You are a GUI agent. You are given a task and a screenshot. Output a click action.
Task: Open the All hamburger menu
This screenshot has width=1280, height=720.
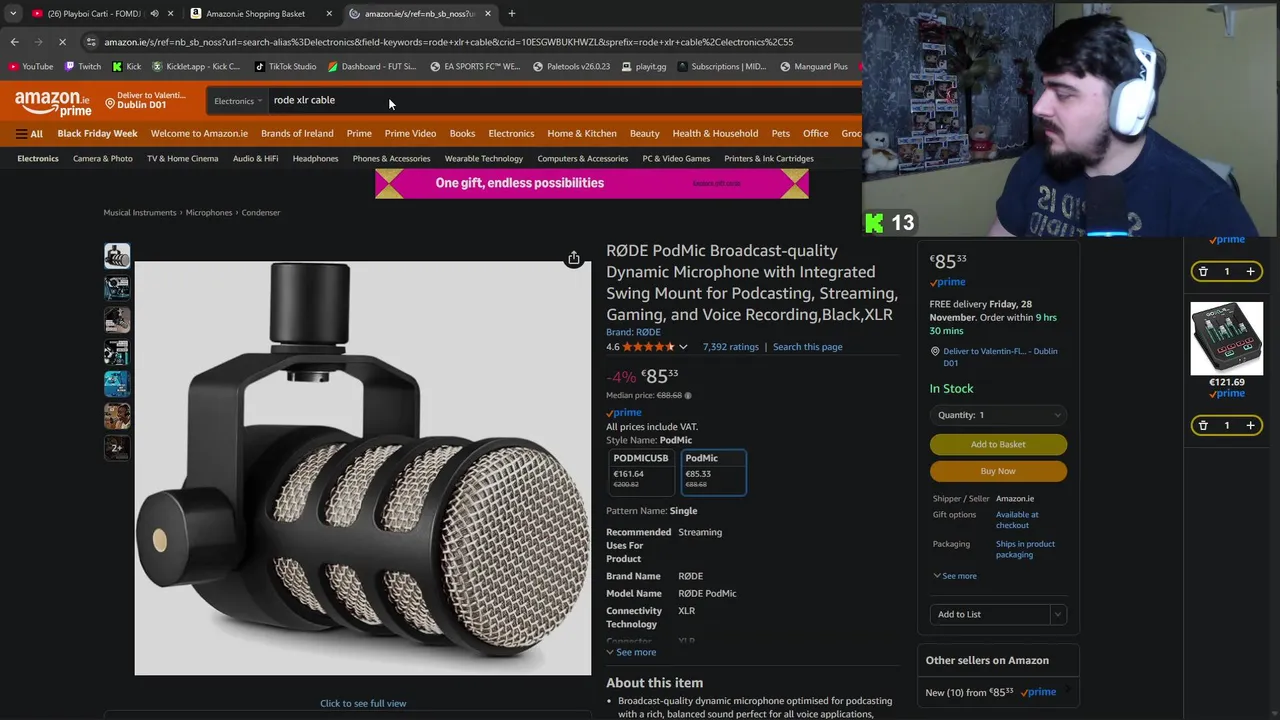point(29,133)
